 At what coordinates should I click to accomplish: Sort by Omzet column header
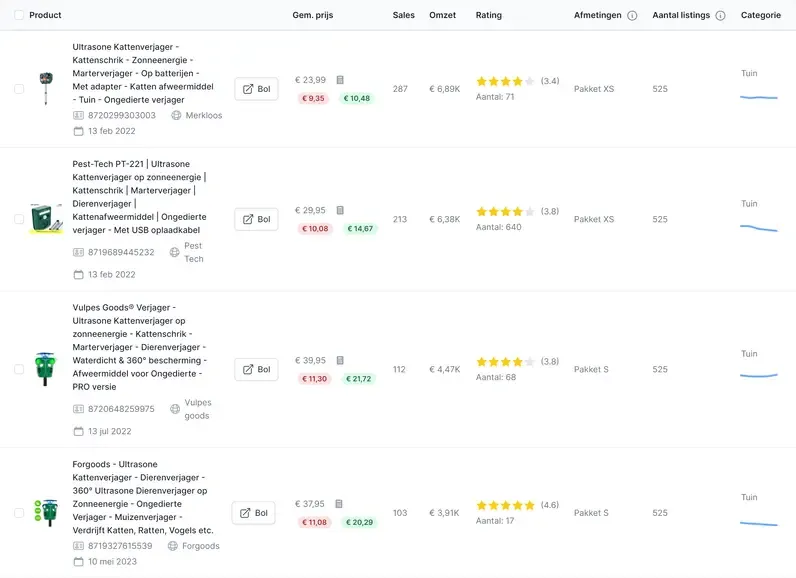click(443, 15)
